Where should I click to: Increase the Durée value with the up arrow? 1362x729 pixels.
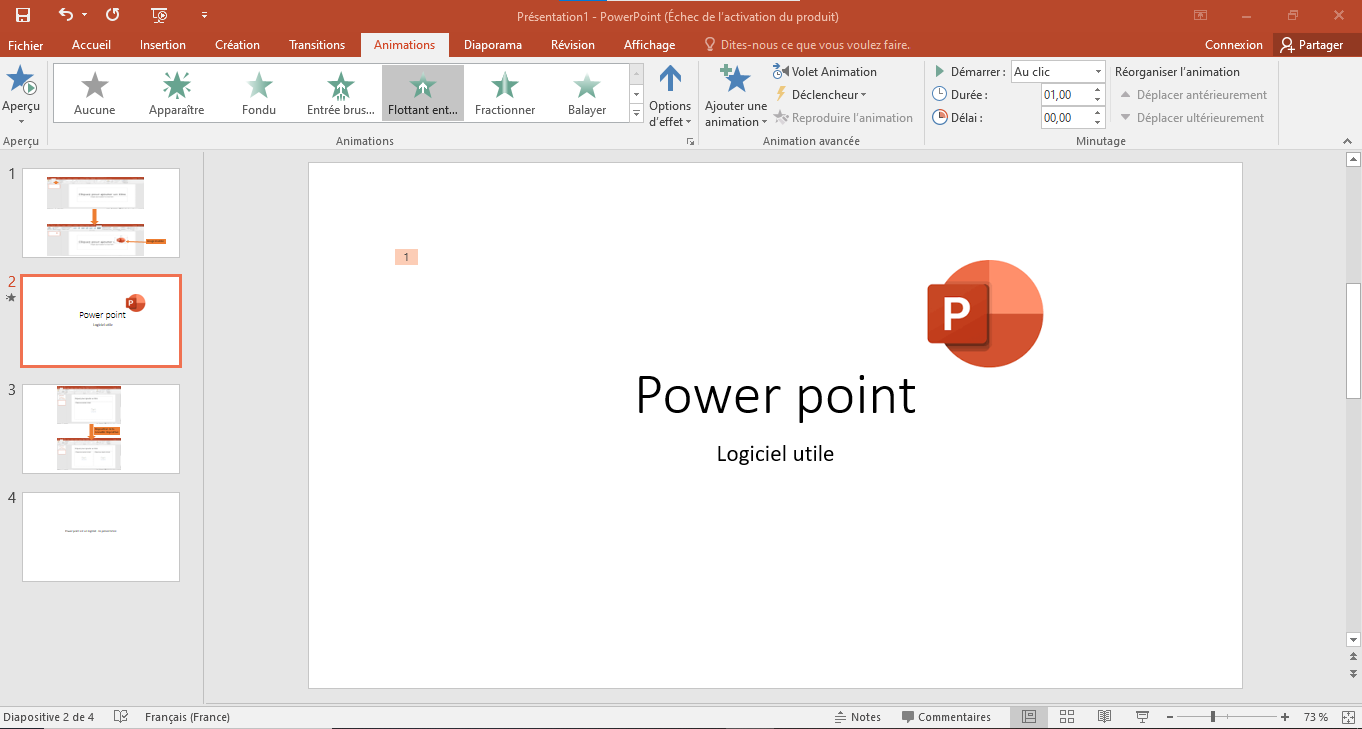[1099, 90]
